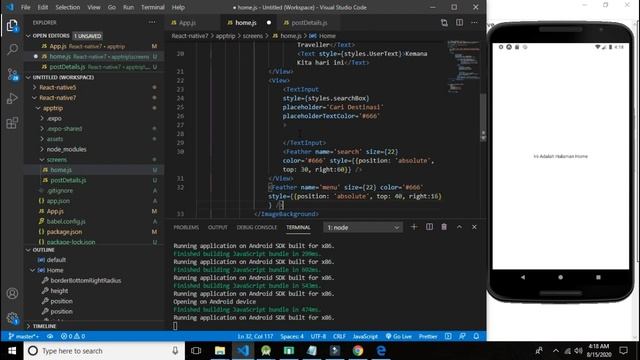The width and height of the screenshot is (640, 360).
Task: Collapse the apptrip folder
Action: pos(53,108)
